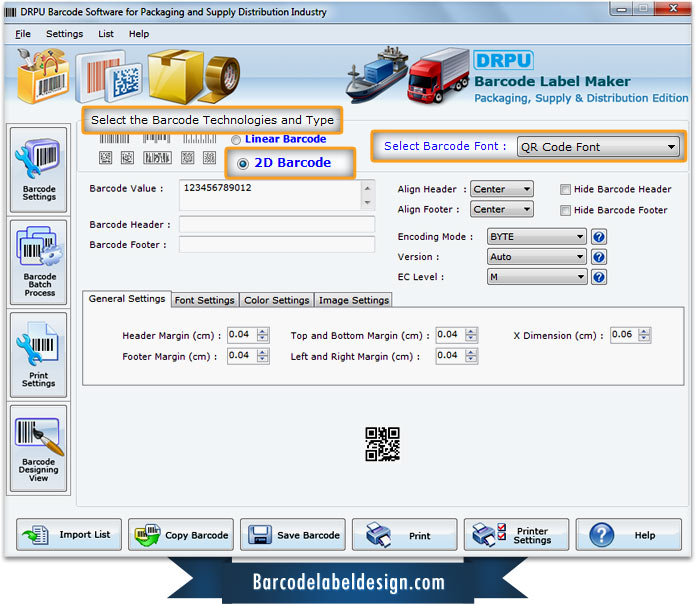Click the shopping bag barcode banner icon
The image size is (696, 604).
coord(43,75)
